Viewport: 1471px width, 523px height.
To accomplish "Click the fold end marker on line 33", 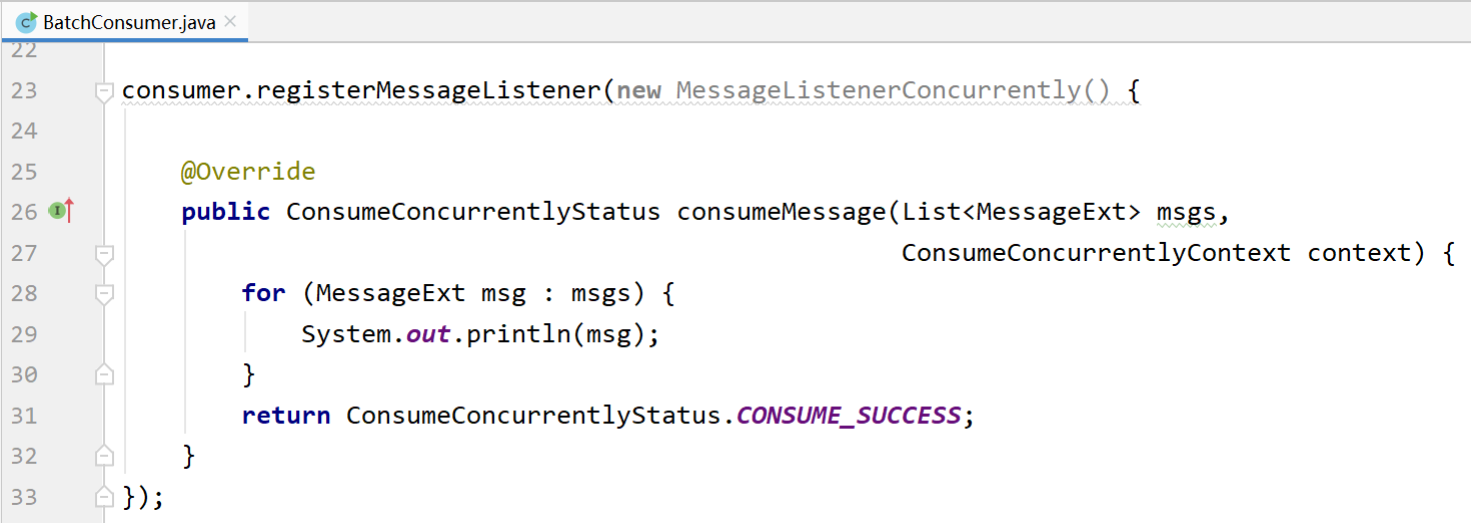I will click(x=104, y=497).
